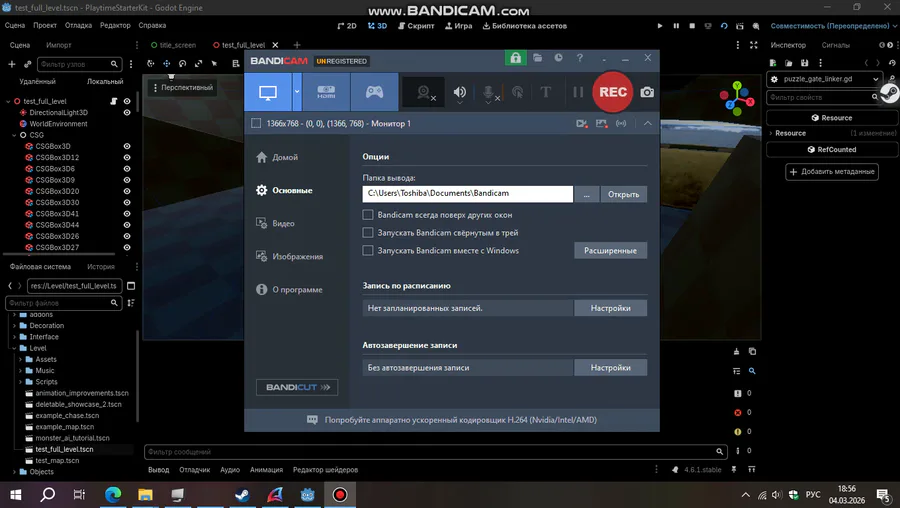The width and height of the screenshot is (900, 508).
Task: Toggle checkbox beside 1366x768 monitor info
Action: pyautogui.click(x=256, y=123)
